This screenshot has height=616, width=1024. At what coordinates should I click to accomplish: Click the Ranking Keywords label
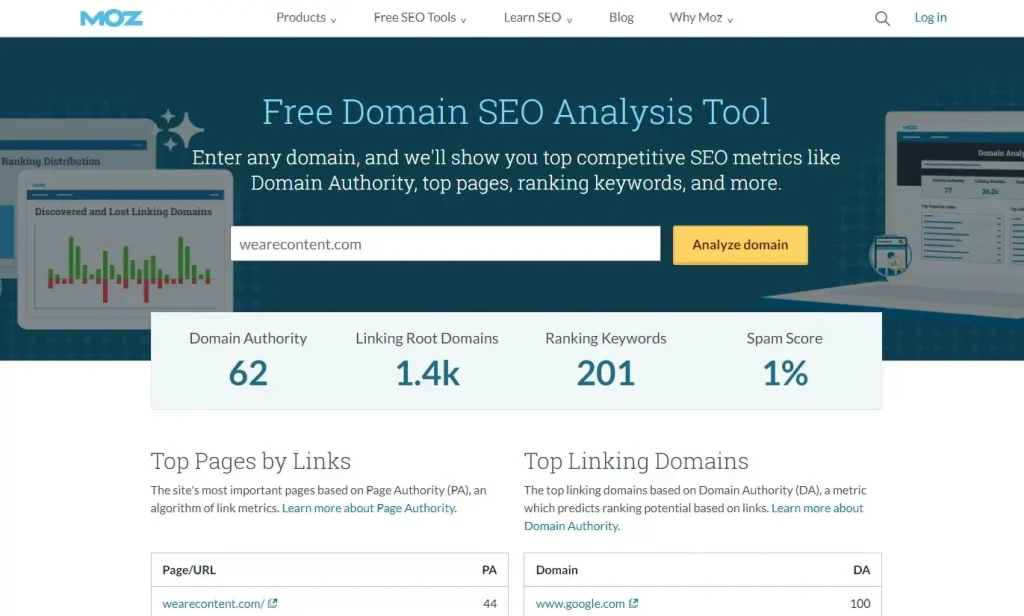point(606,338)
